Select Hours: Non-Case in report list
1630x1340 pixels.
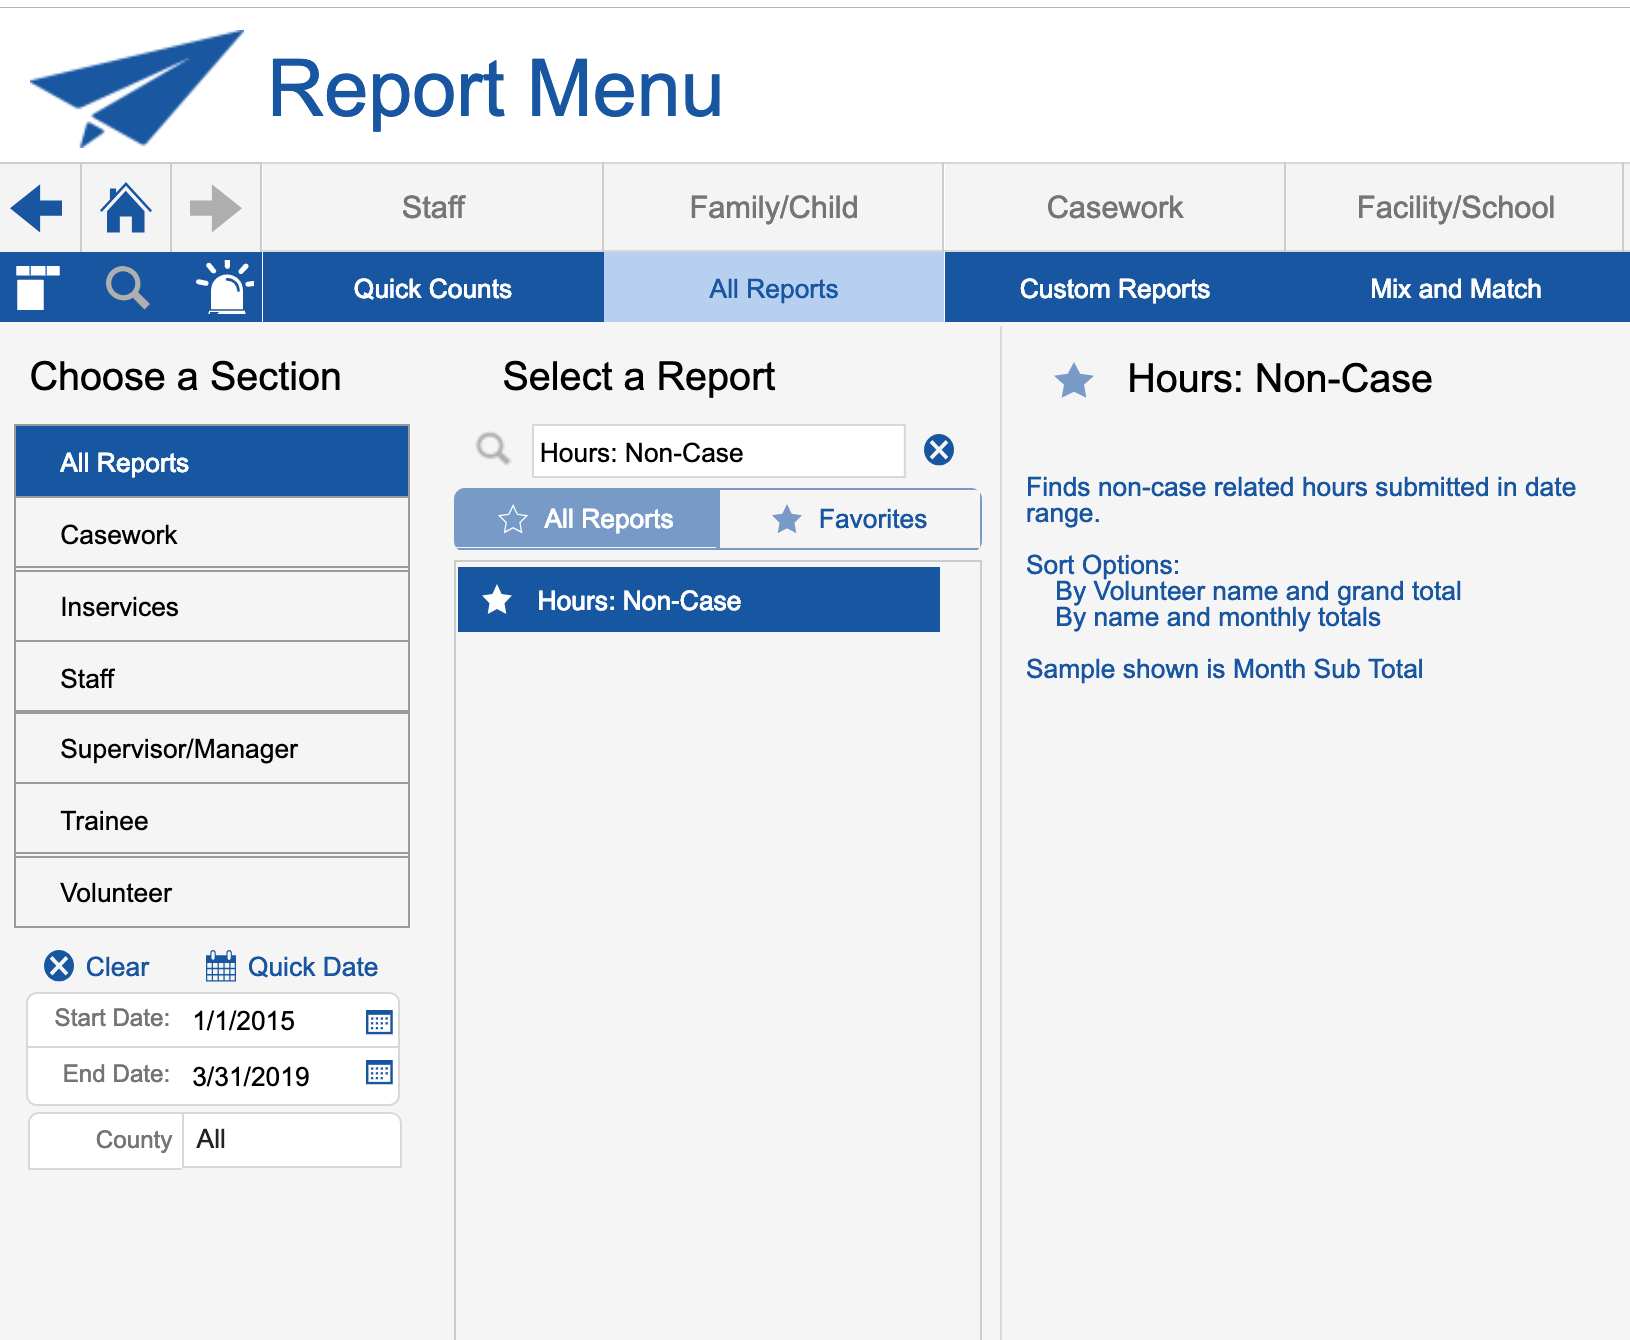click(x=698, y=600)
